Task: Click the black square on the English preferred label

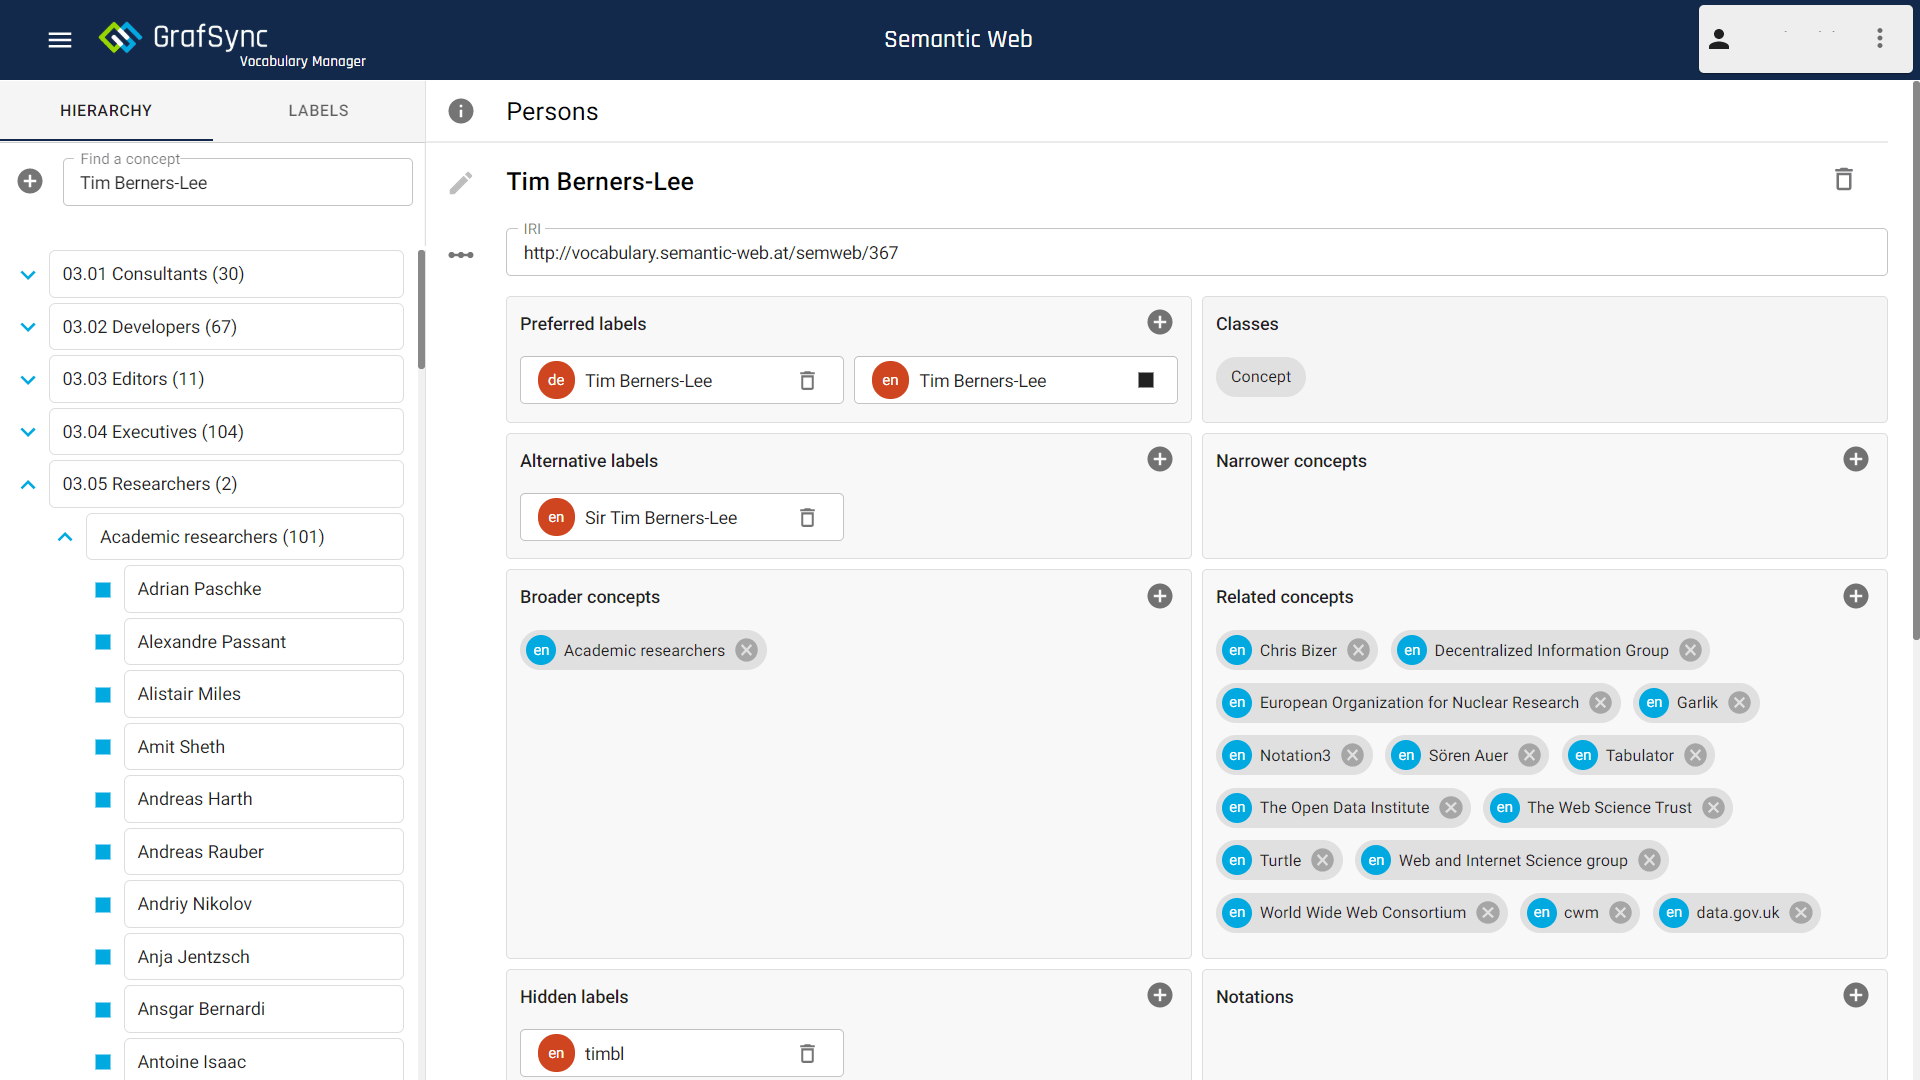Action: pyautogui.click(x=1146, y=381)
